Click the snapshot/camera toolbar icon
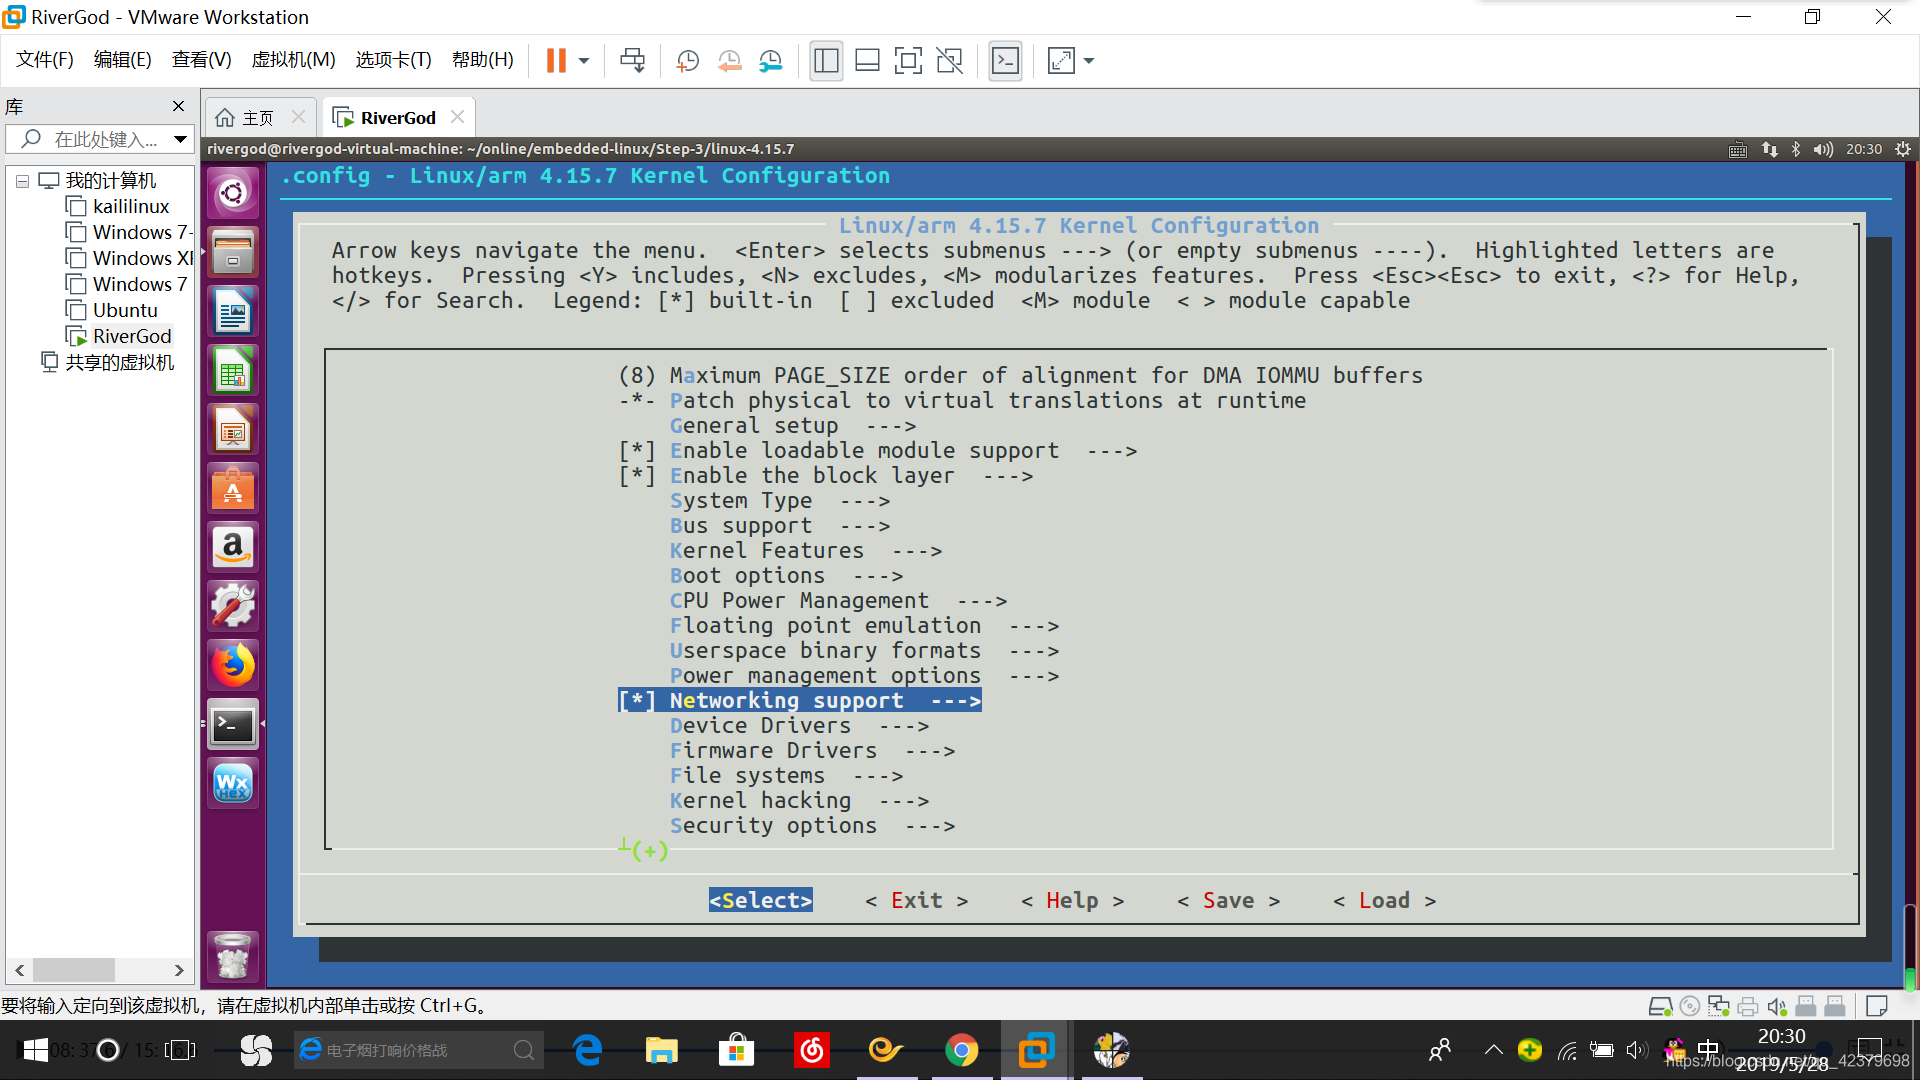This screenshot has height=1080, width=1920. (688, 61)
